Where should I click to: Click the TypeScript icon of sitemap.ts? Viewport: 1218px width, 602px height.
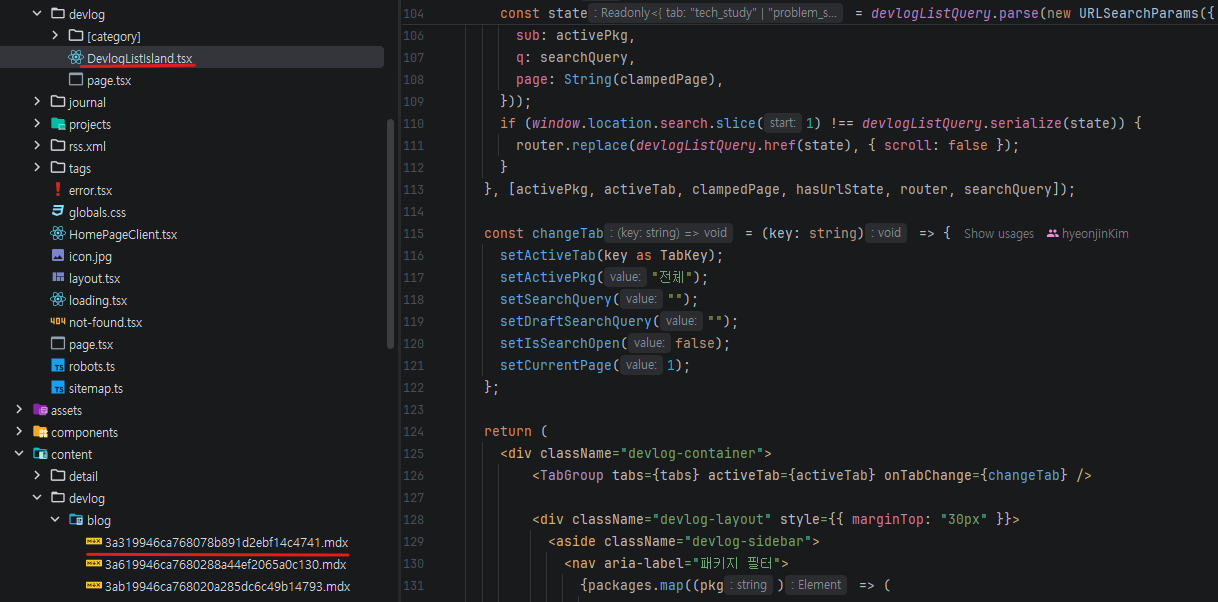point(58,388)
